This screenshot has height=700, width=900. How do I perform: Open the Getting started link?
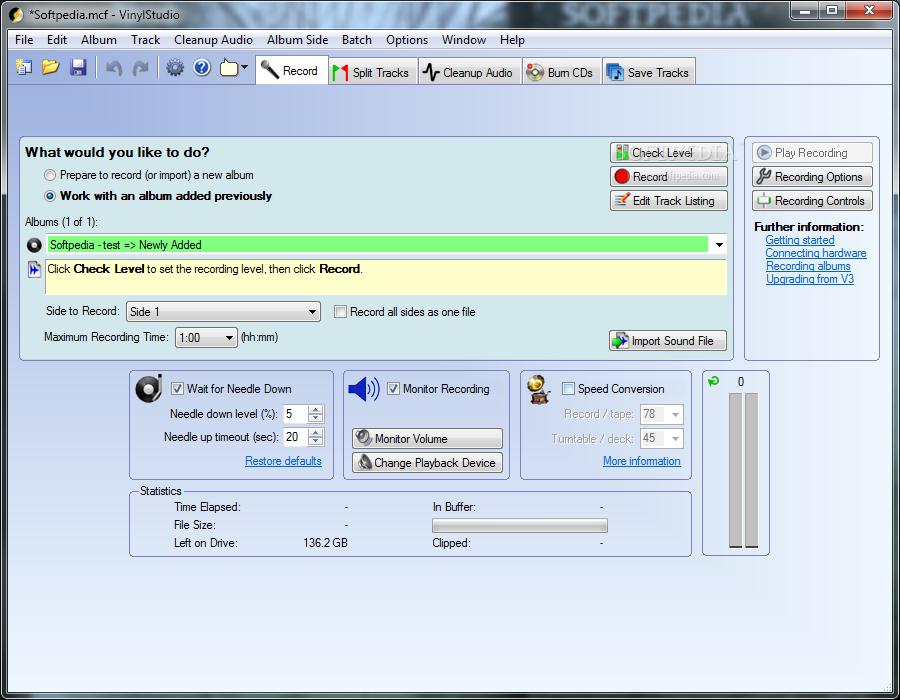pos(800,240)
